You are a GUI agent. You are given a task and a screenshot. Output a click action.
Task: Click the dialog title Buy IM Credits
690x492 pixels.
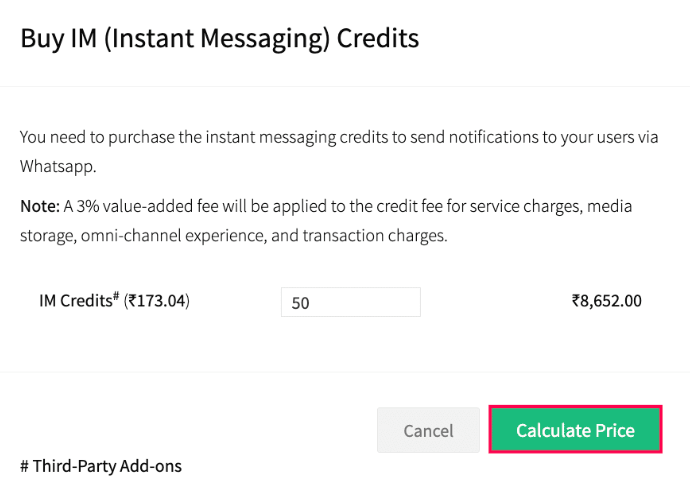click(219, 39)
